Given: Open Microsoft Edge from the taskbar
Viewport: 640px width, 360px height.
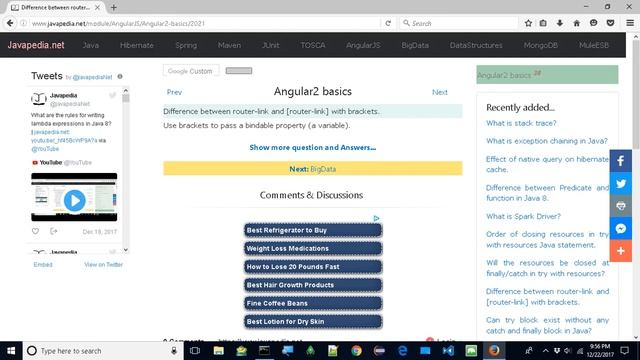Looking at the screenshot, I should pyautogui.click(x=402, y=351).
